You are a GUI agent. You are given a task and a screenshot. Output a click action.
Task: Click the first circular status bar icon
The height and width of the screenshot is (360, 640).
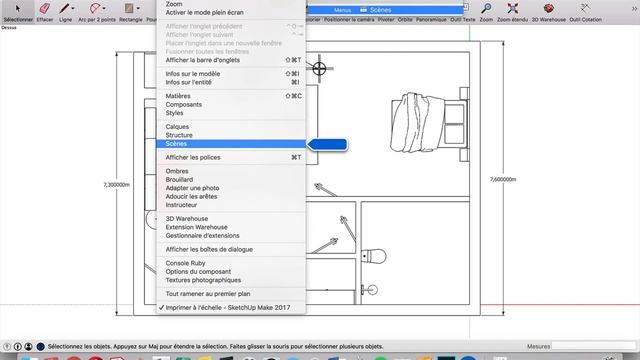(7, 346)
